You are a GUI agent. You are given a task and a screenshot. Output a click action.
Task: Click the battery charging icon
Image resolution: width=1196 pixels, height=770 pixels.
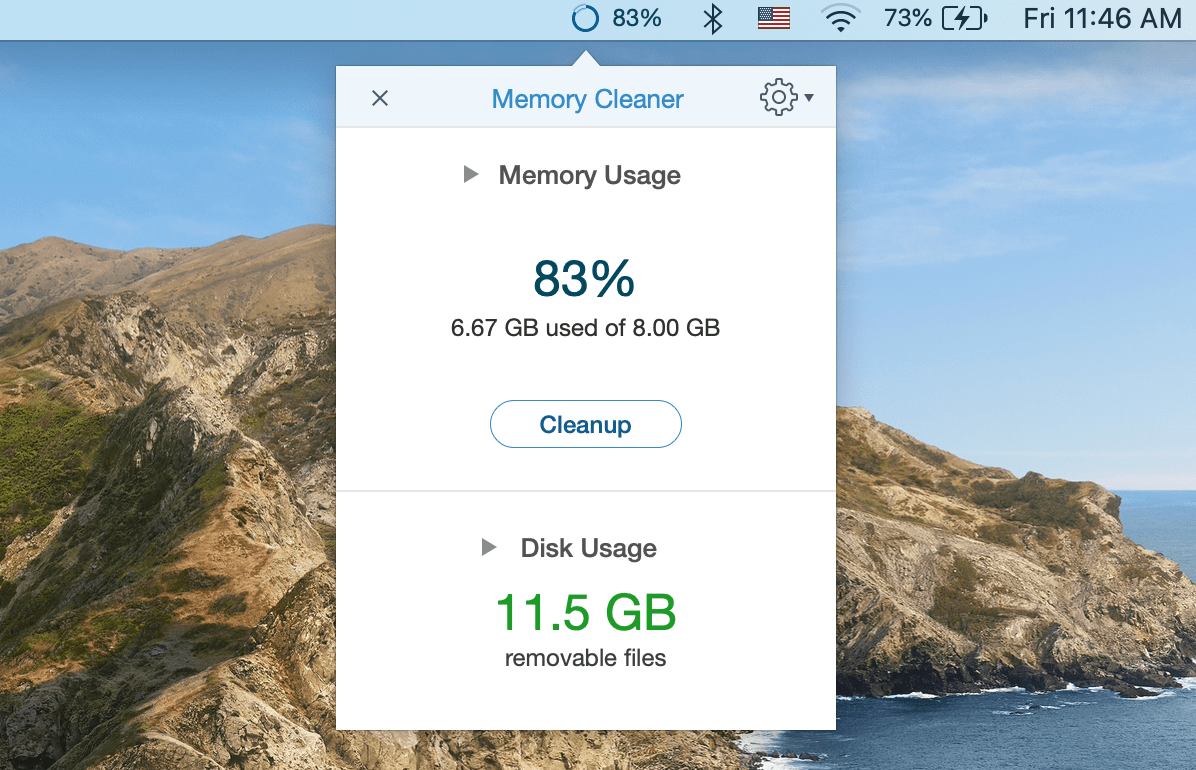click(x=965, y=18)
